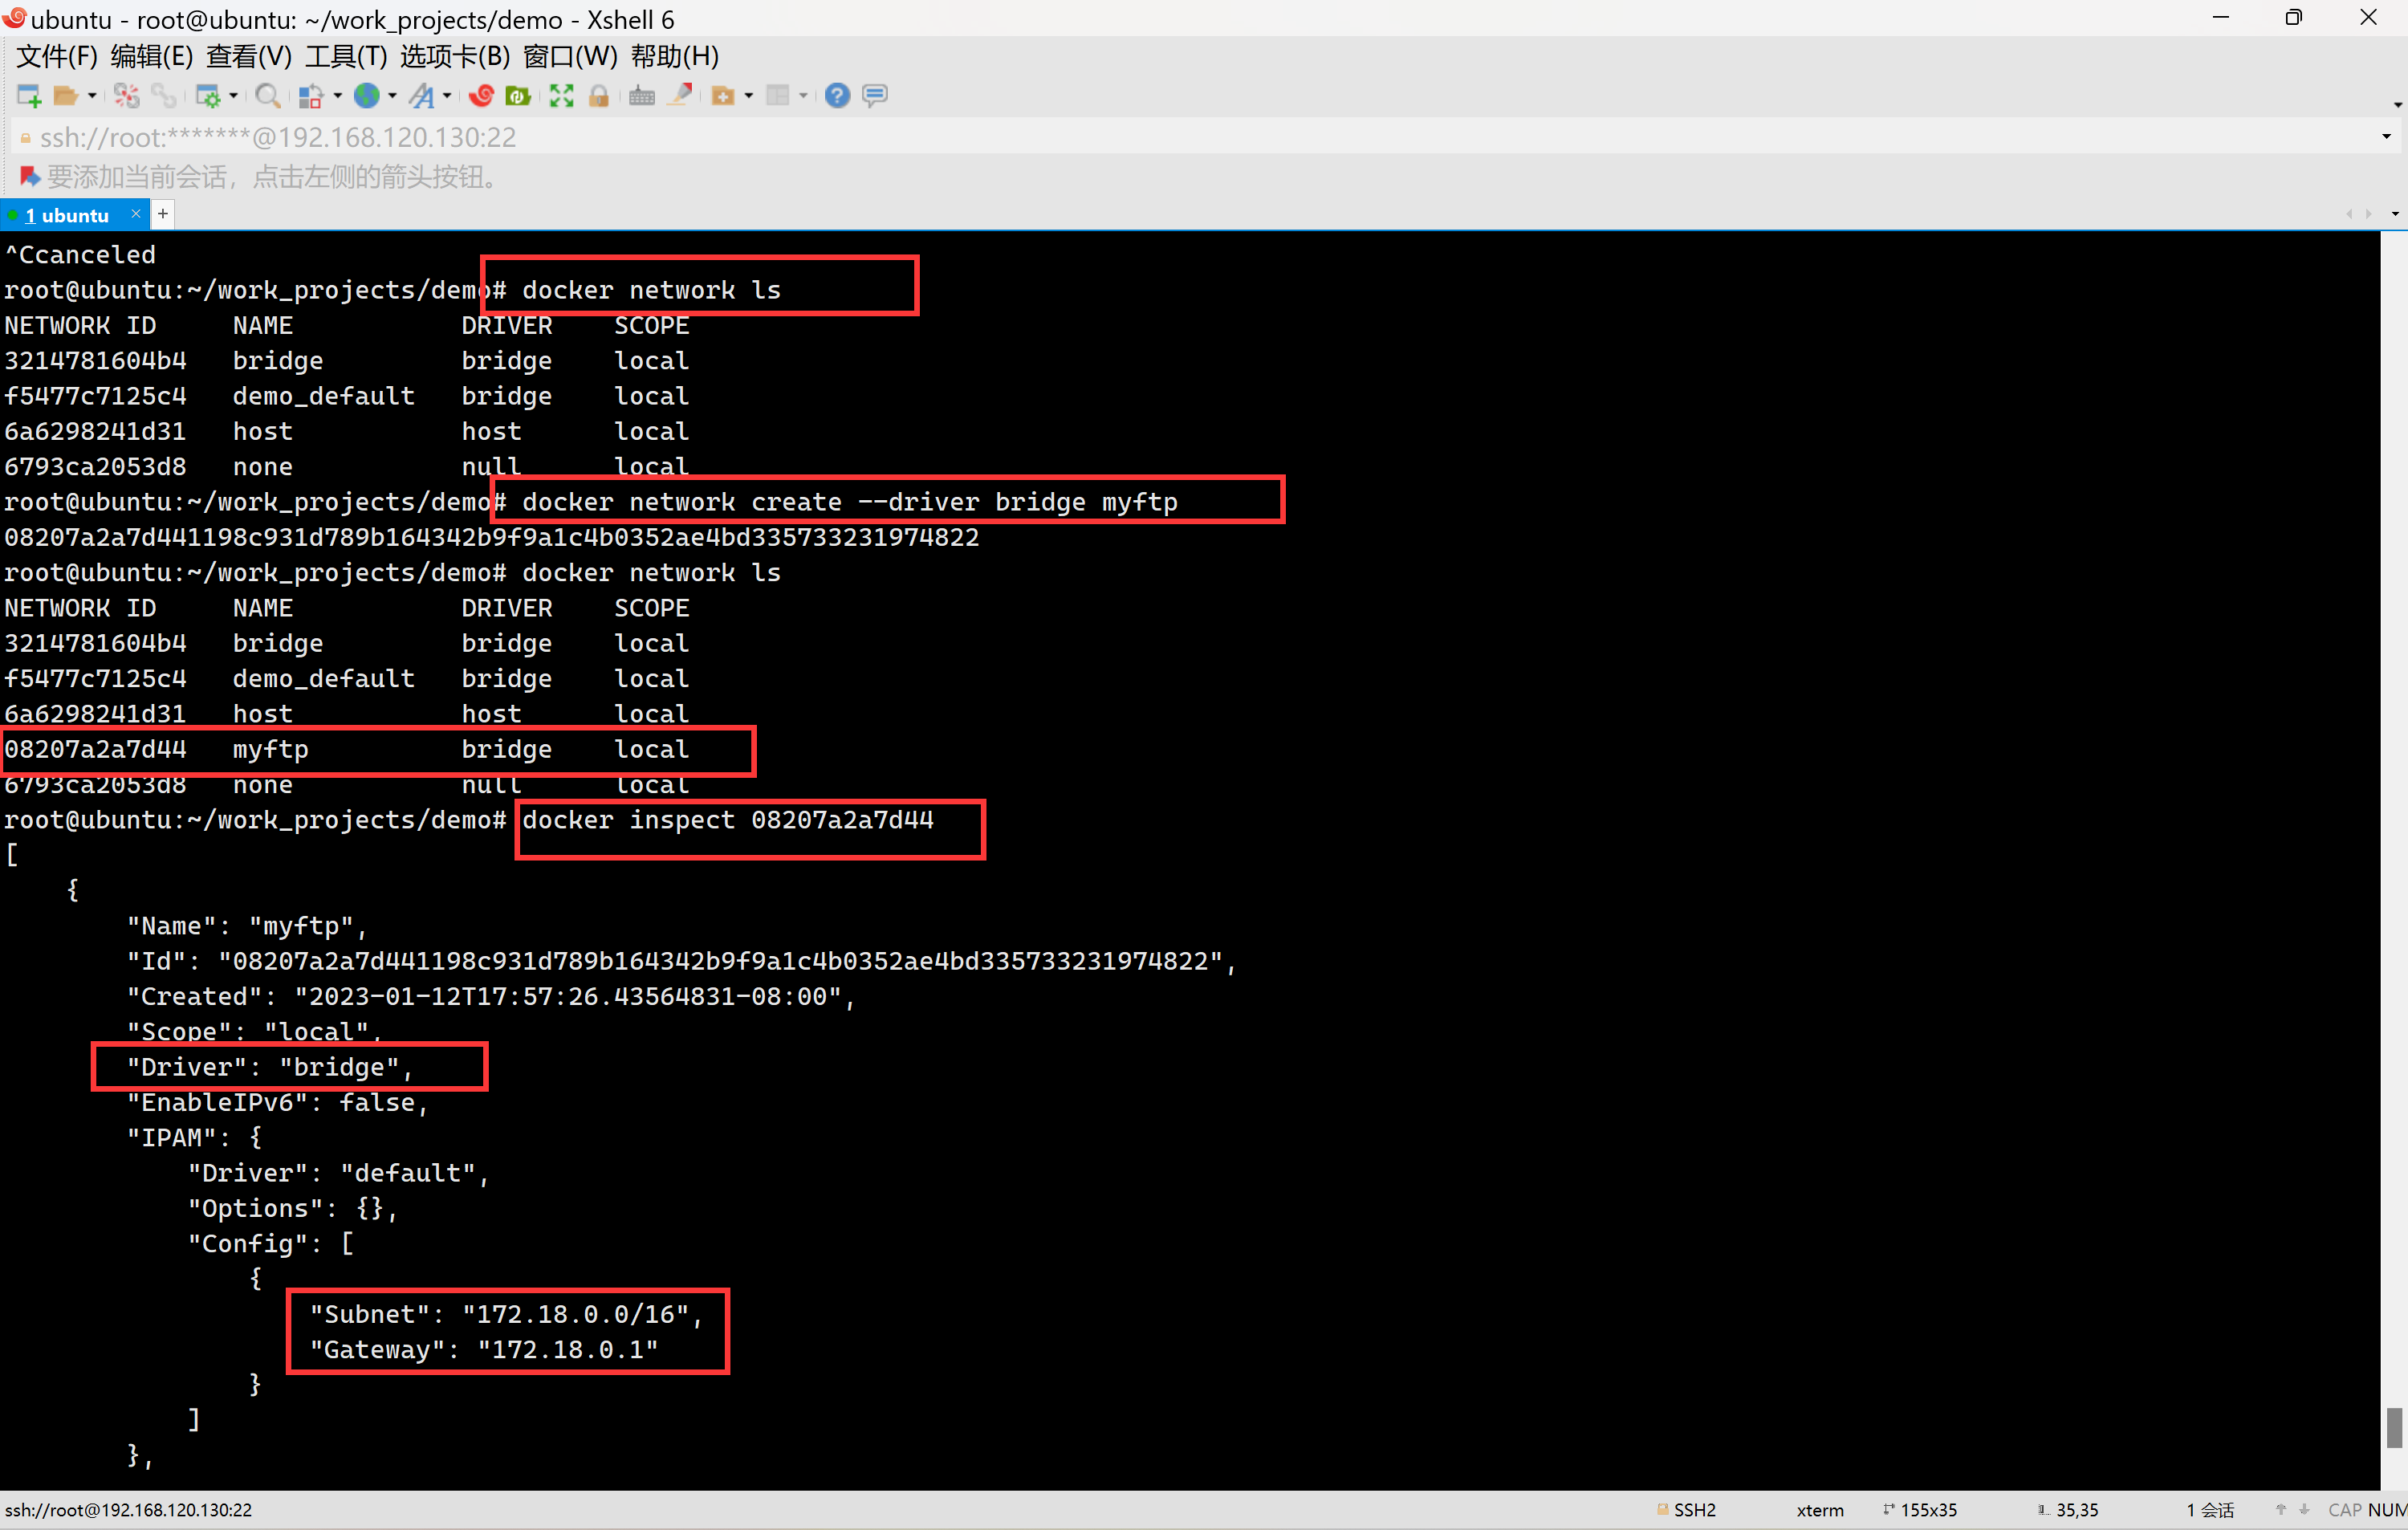Expand the Font dropdown arrow

[447, 96]
